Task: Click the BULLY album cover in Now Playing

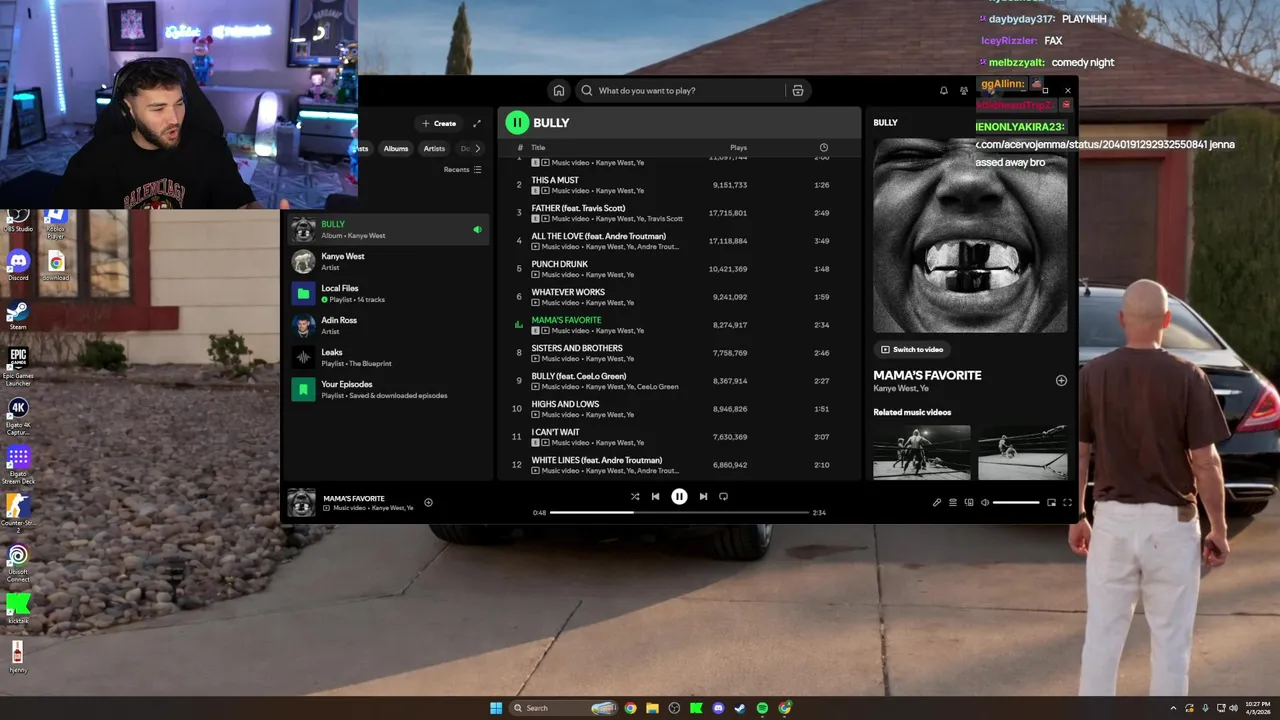Action: coord(970,236)
